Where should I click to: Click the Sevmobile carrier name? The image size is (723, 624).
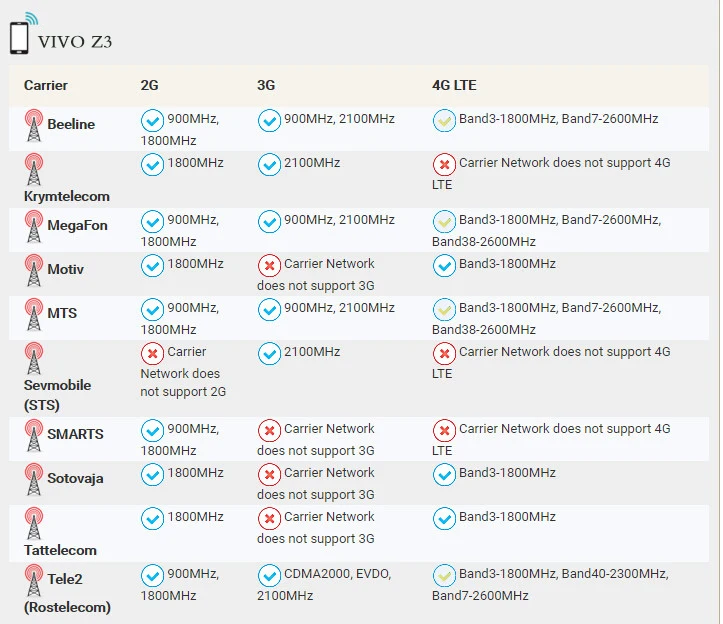pos(57,395)
